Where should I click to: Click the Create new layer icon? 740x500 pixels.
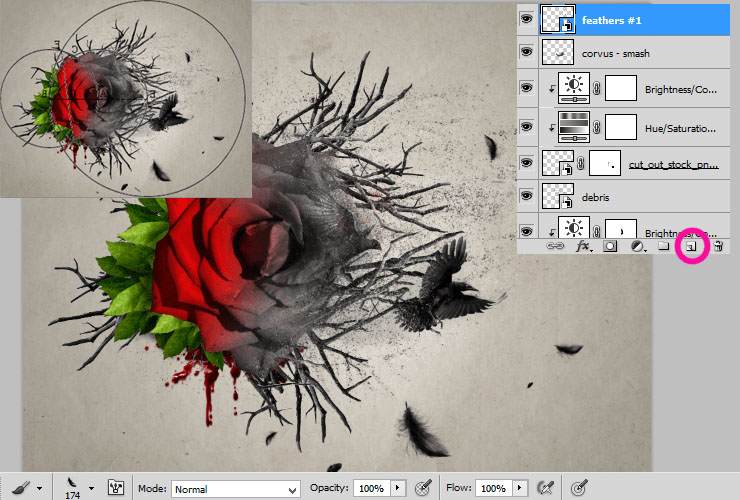tap(689, 245)
